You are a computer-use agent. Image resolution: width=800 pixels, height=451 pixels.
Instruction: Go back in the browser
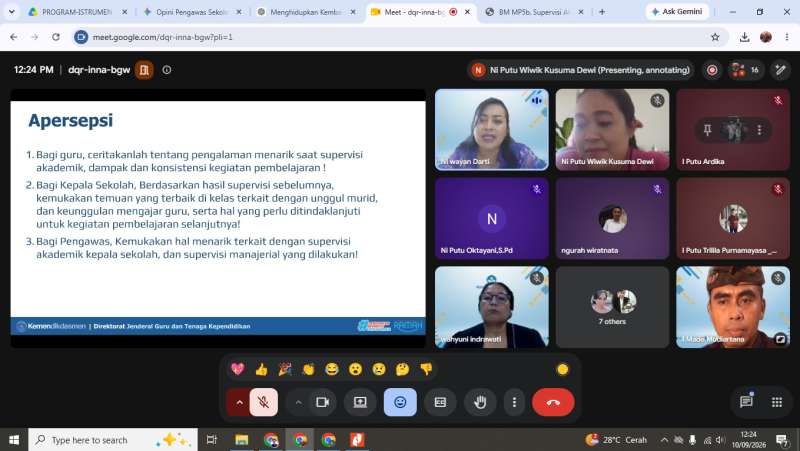(x=14, y=37)
